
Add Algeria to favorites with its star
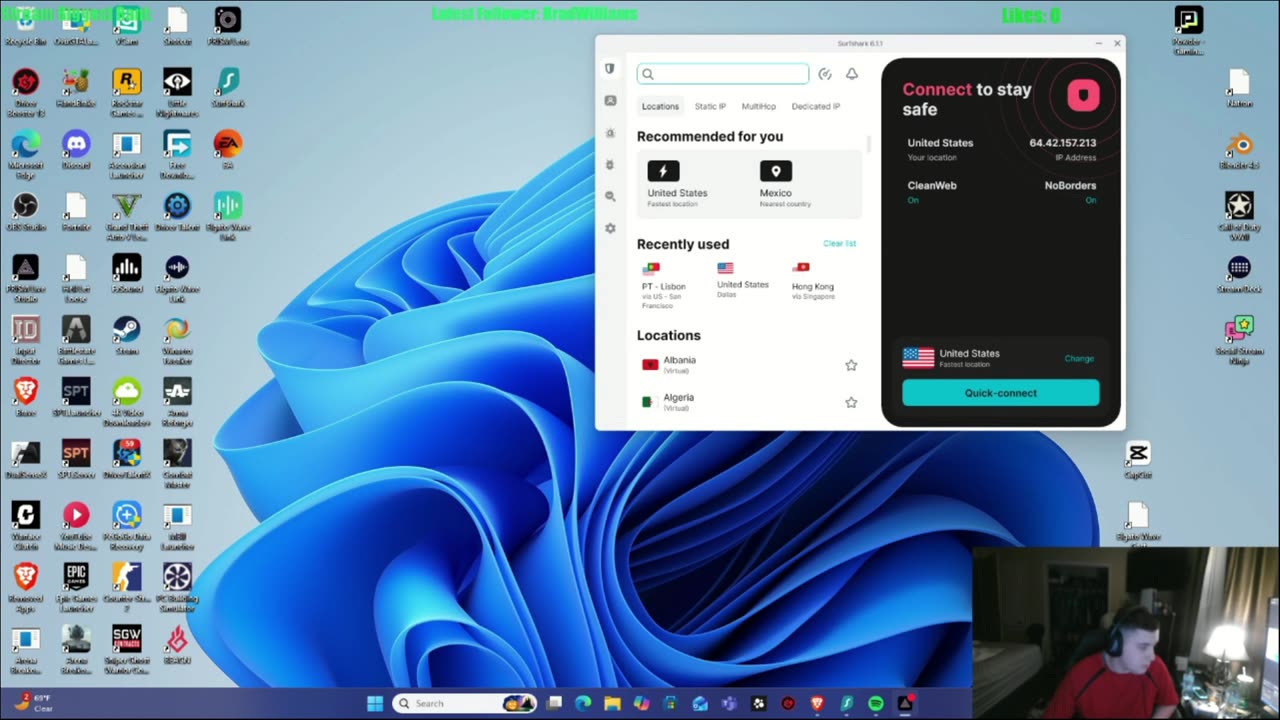(851, 402)
